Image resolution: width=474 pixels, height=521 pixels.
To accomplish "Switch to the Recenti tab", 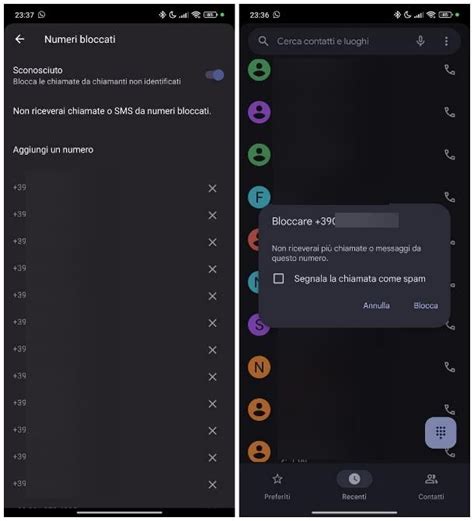I will (354, 486).
